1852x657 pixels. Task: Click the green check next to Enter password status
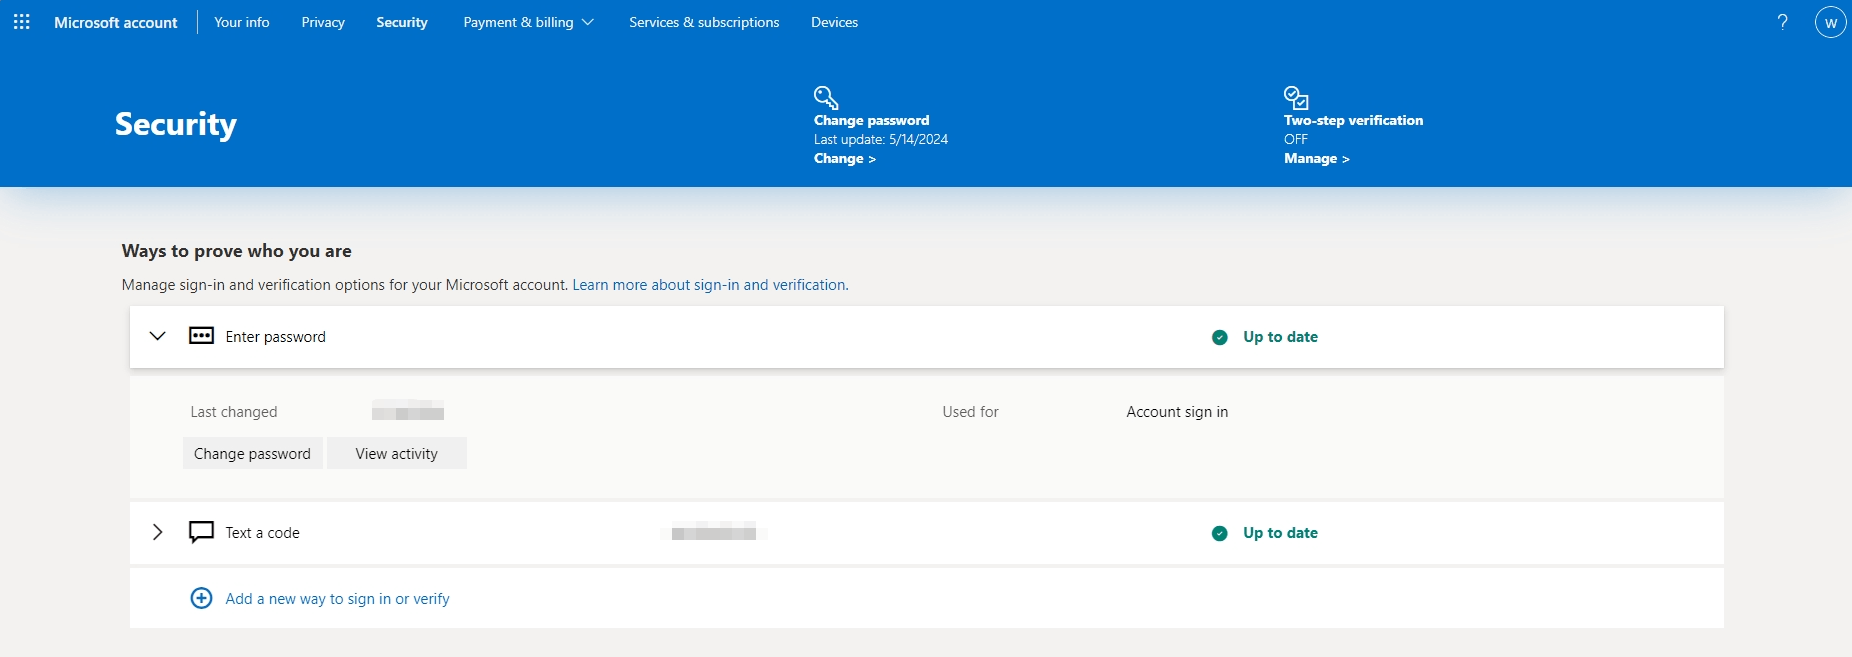[1219, 337]
